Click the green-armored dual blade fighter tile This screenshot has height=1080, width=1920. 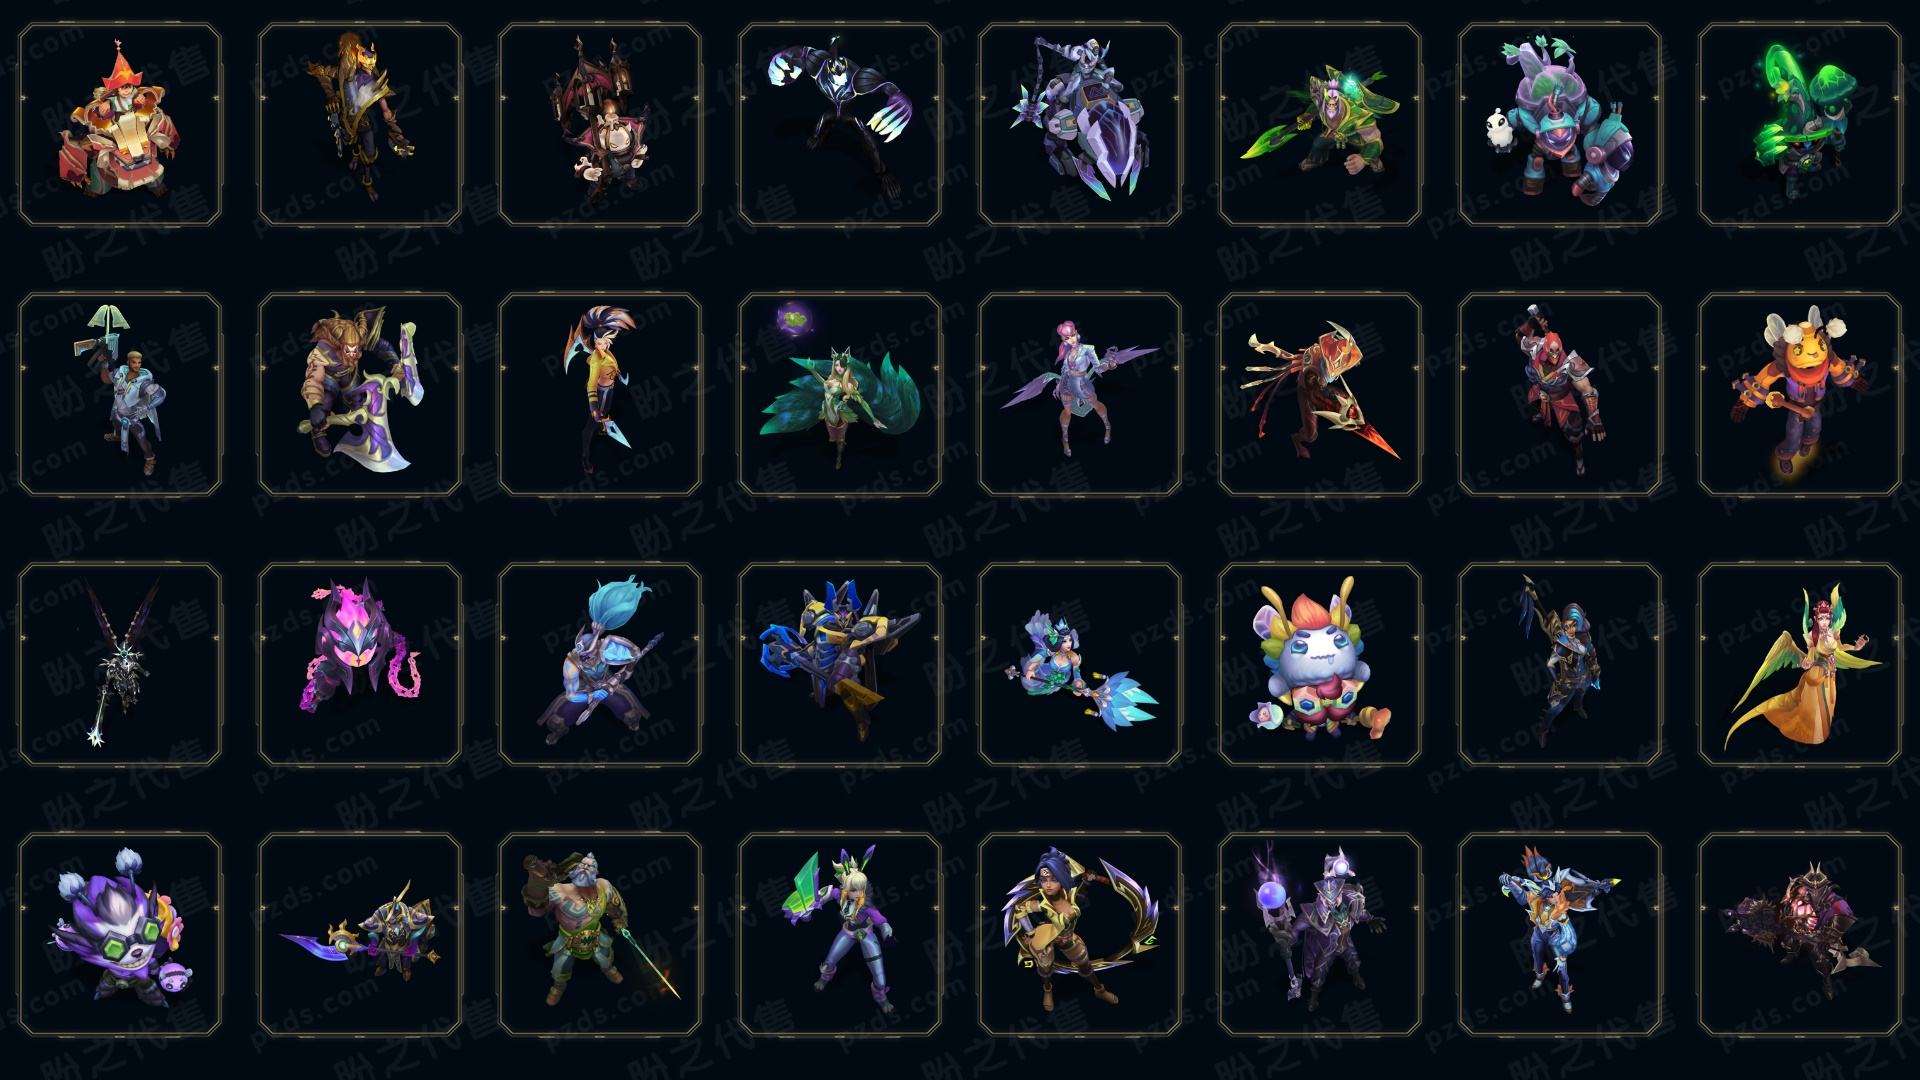pos(1320,125)
